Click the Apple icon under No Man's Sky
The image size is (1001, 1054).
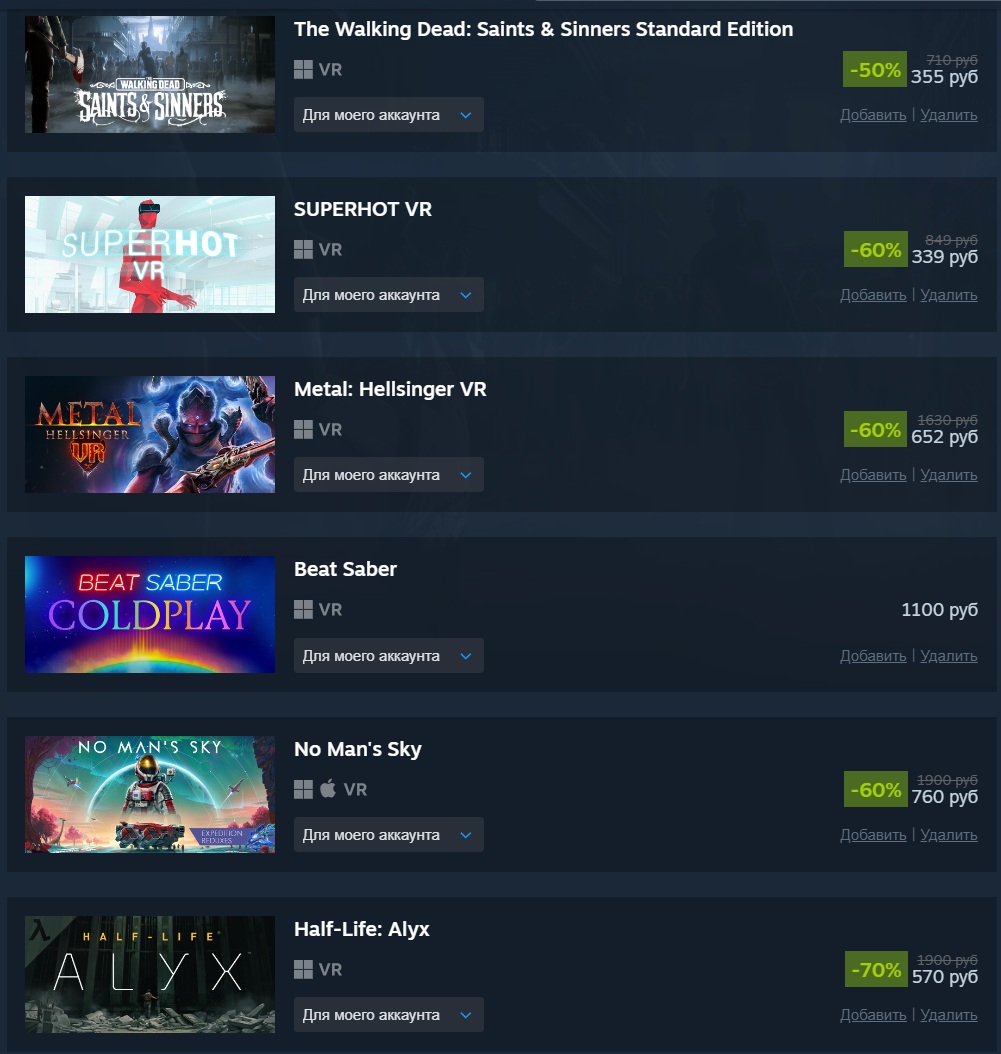[328, 788]
